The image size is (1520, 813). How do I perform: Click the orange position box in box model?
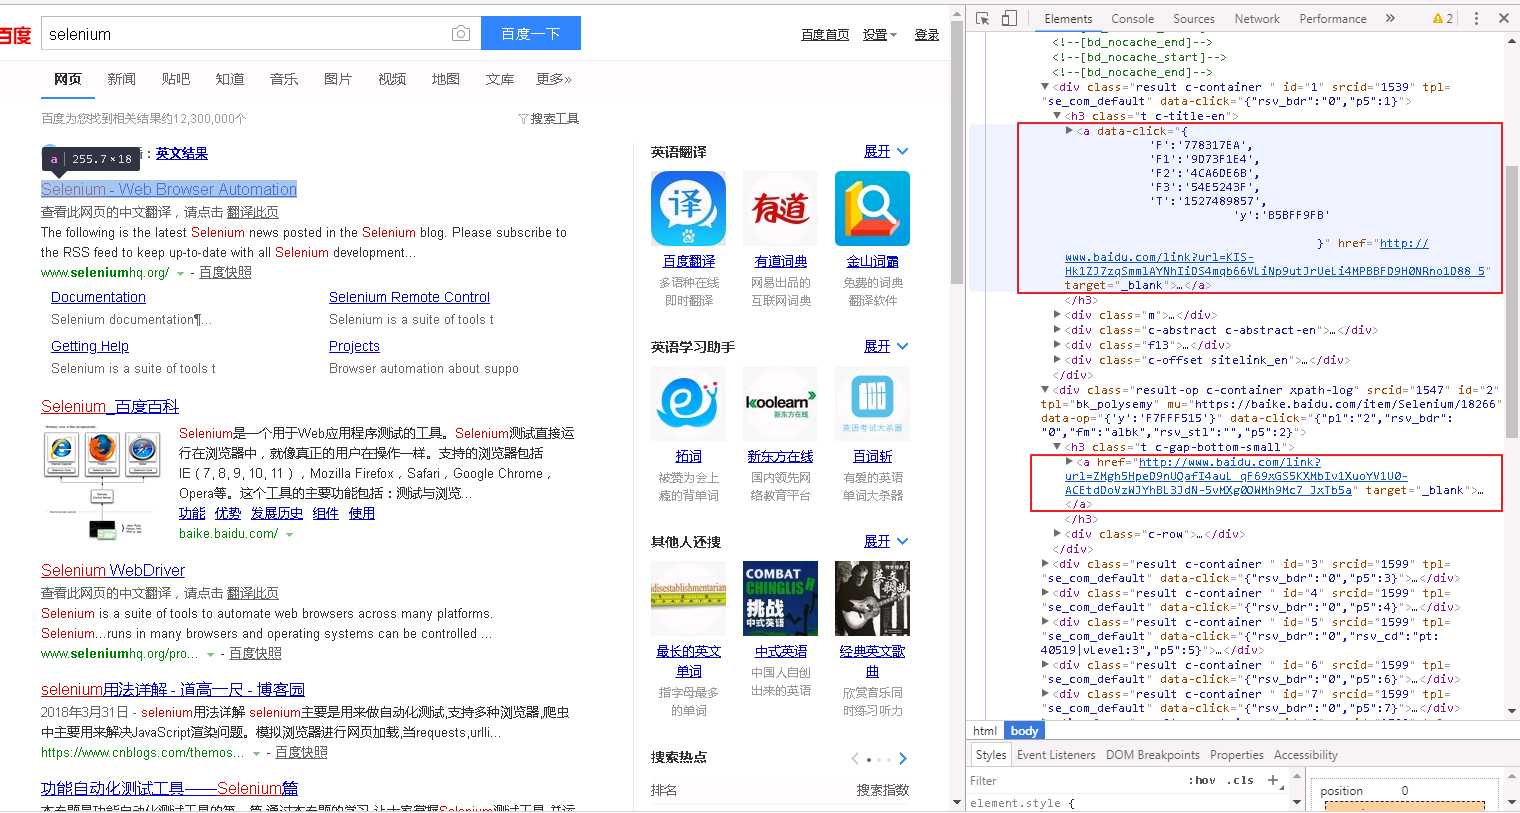tap(1405, 805)
